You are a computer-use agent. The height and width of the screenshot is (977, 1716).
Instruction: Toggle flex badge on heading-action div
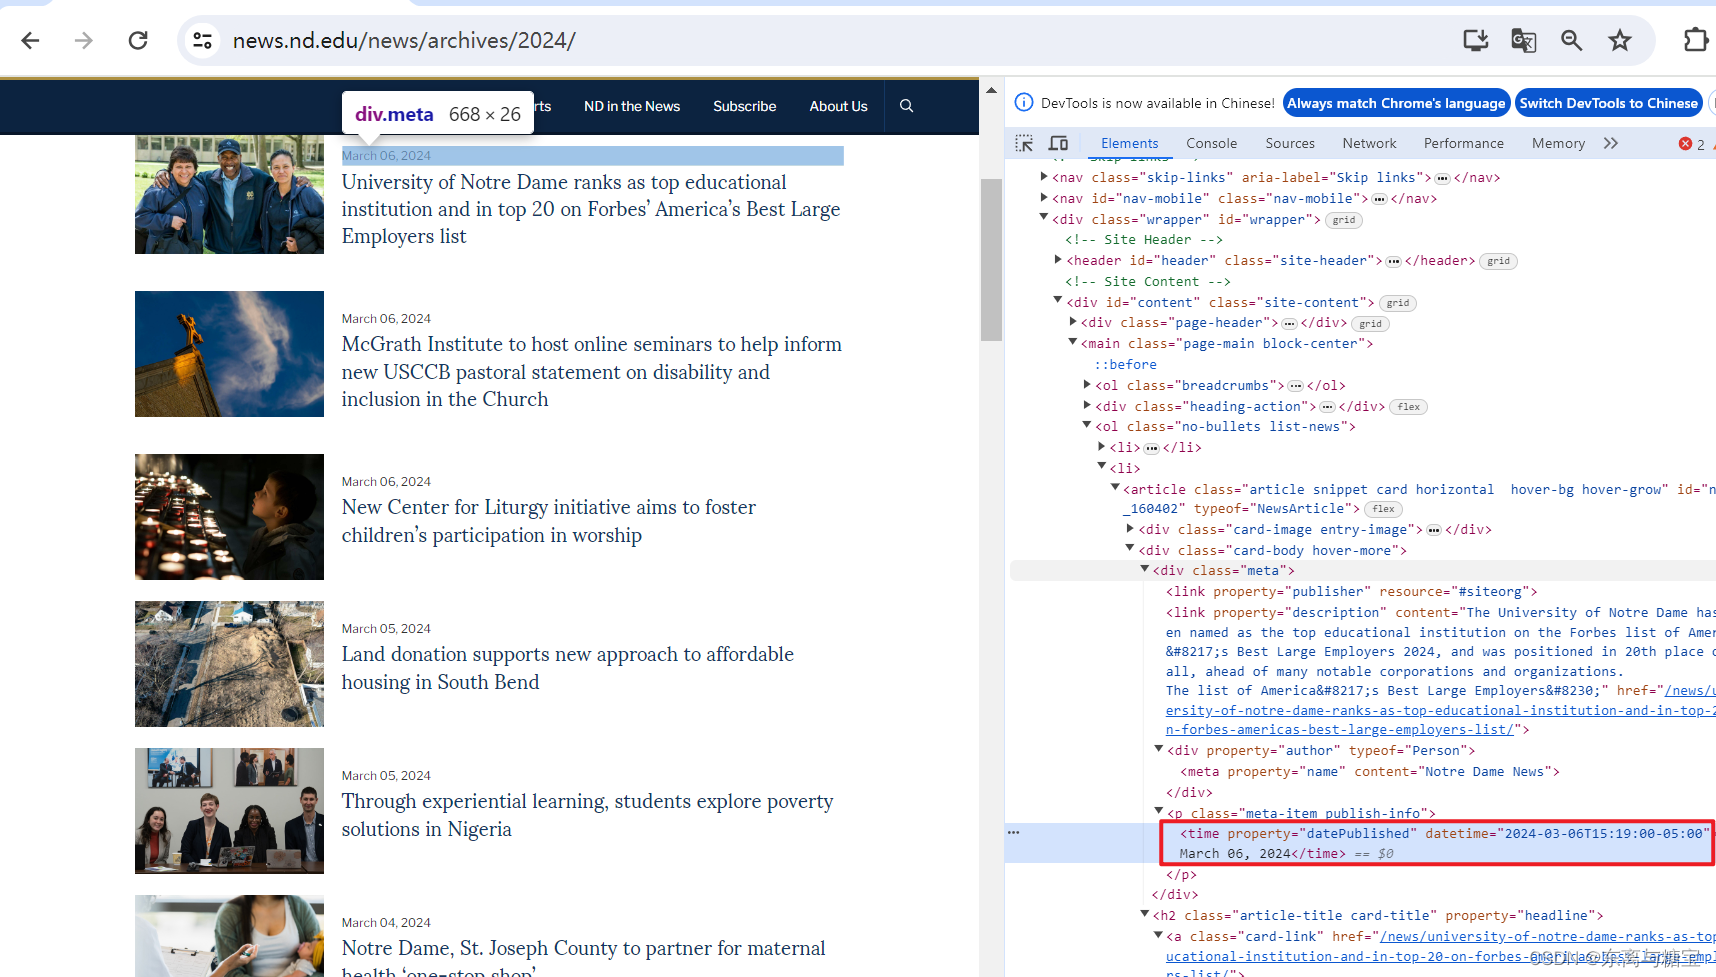1409,407
